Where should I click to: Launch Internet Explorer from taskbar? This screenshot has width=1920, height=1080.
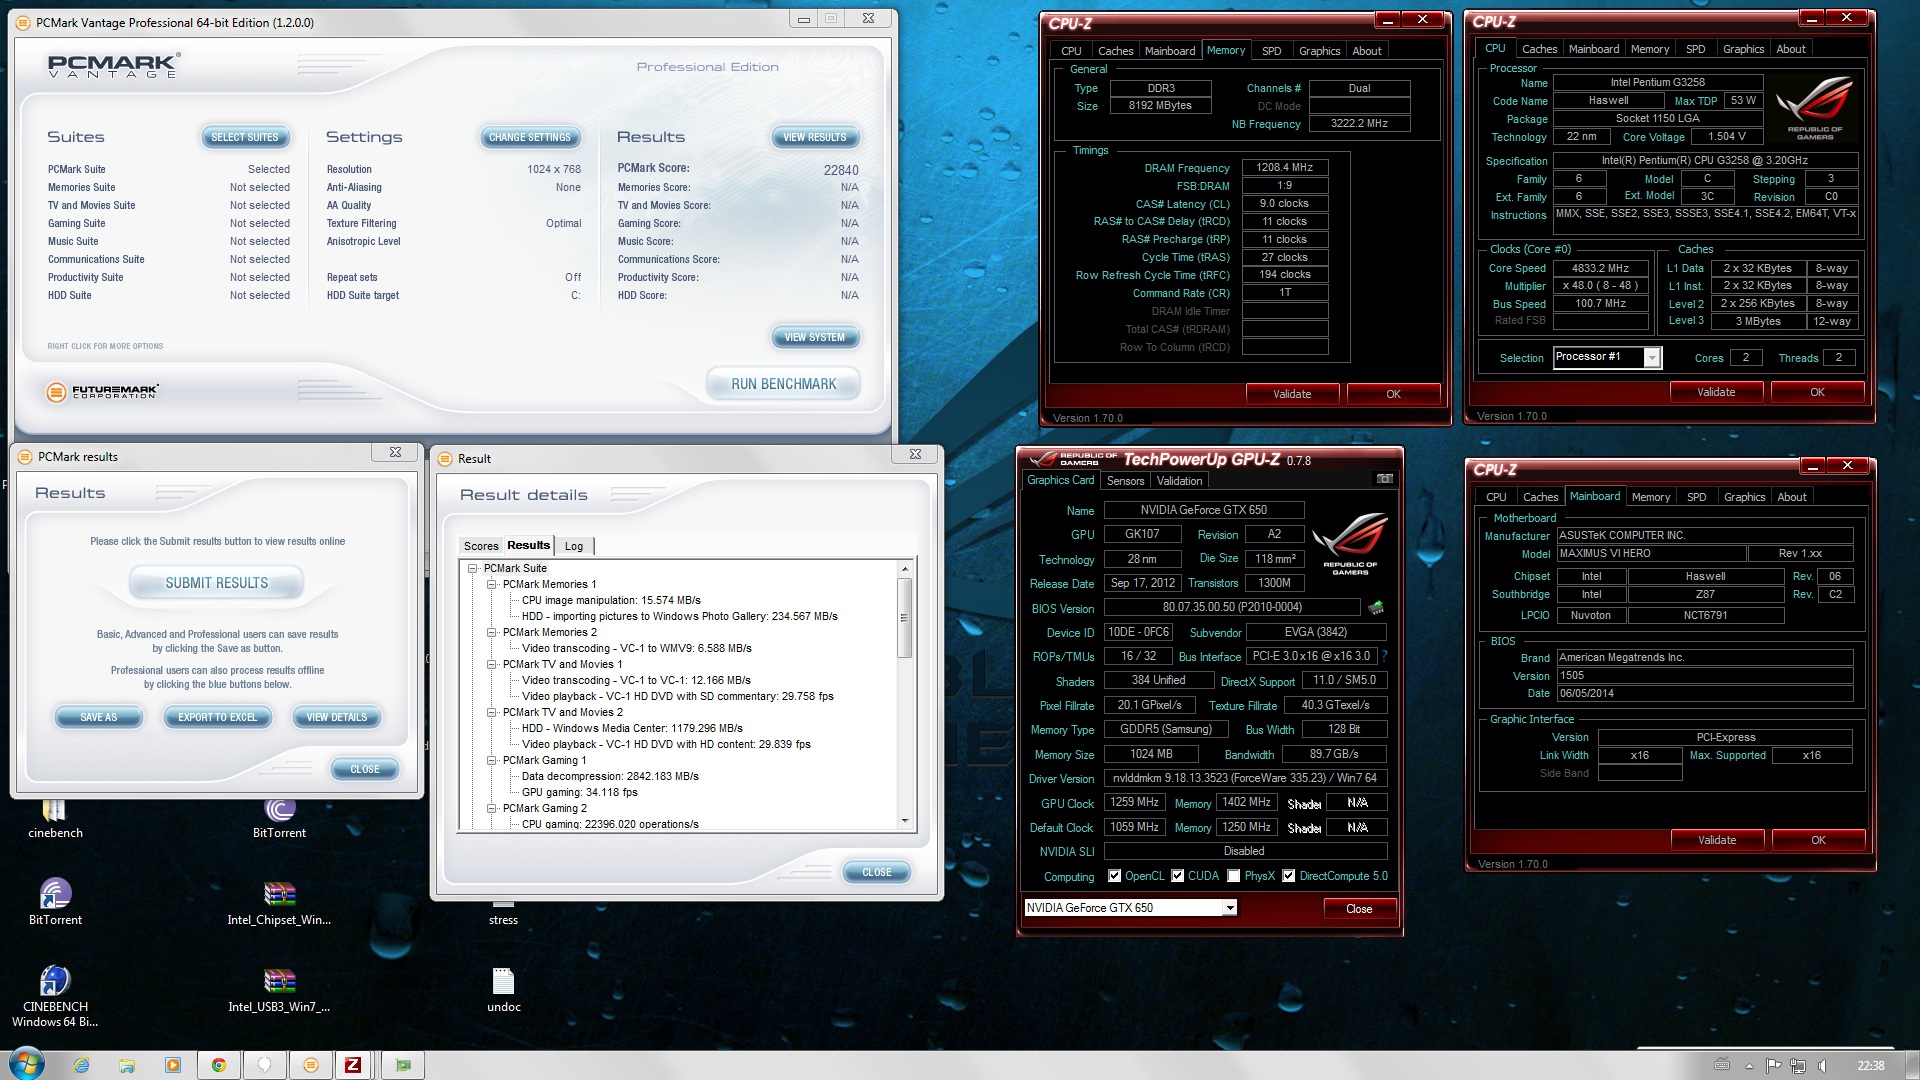(x=81, y=1065)
